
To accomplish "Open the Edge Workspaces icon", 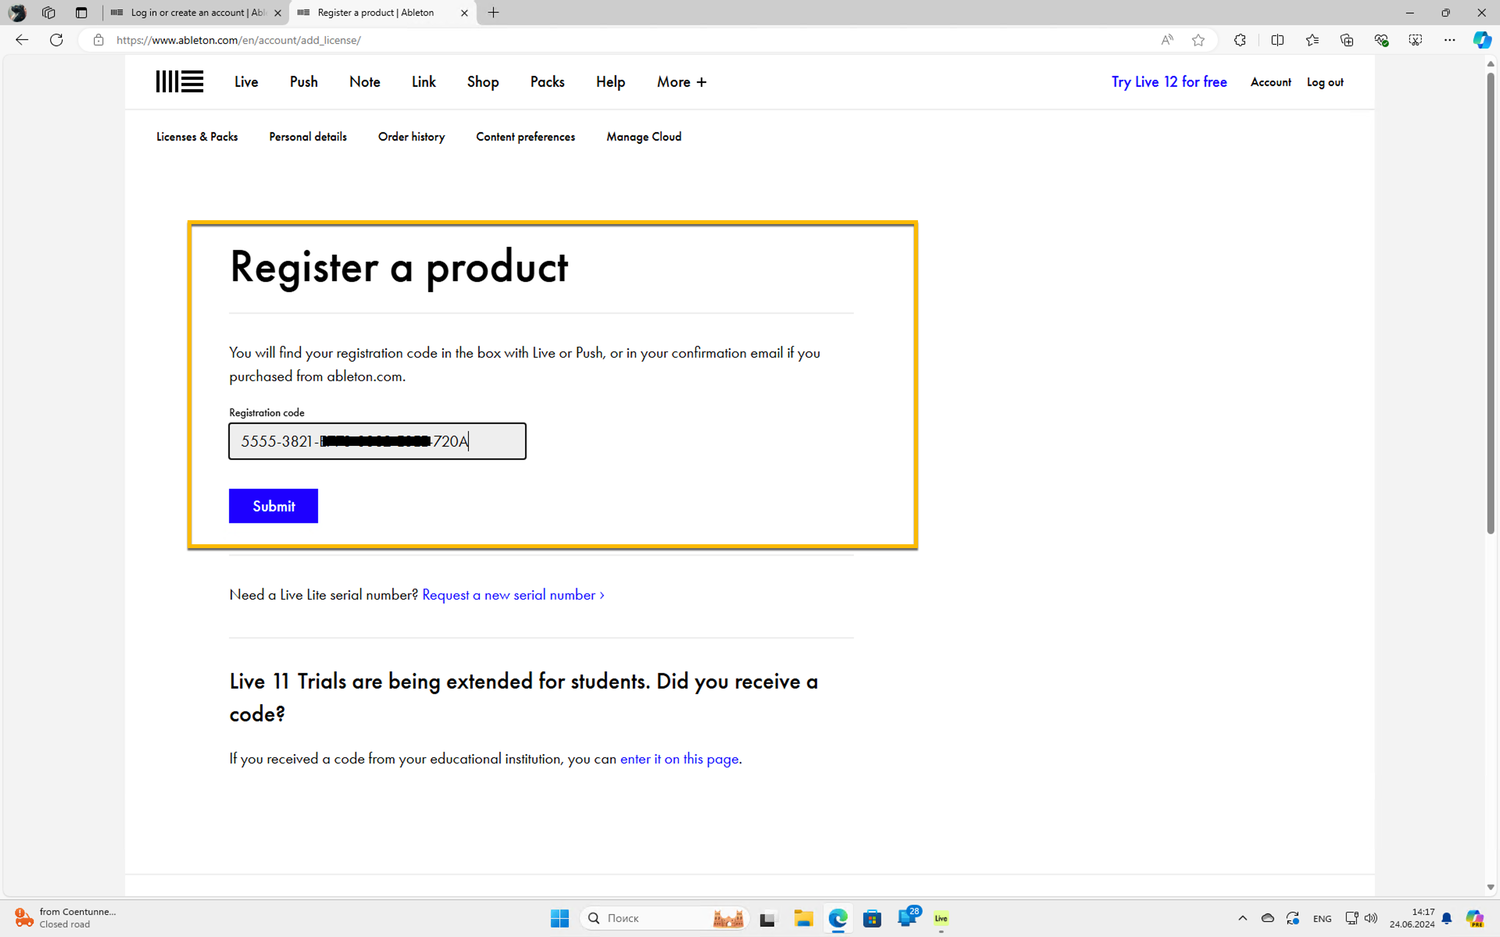I will [x=48, y=13].
